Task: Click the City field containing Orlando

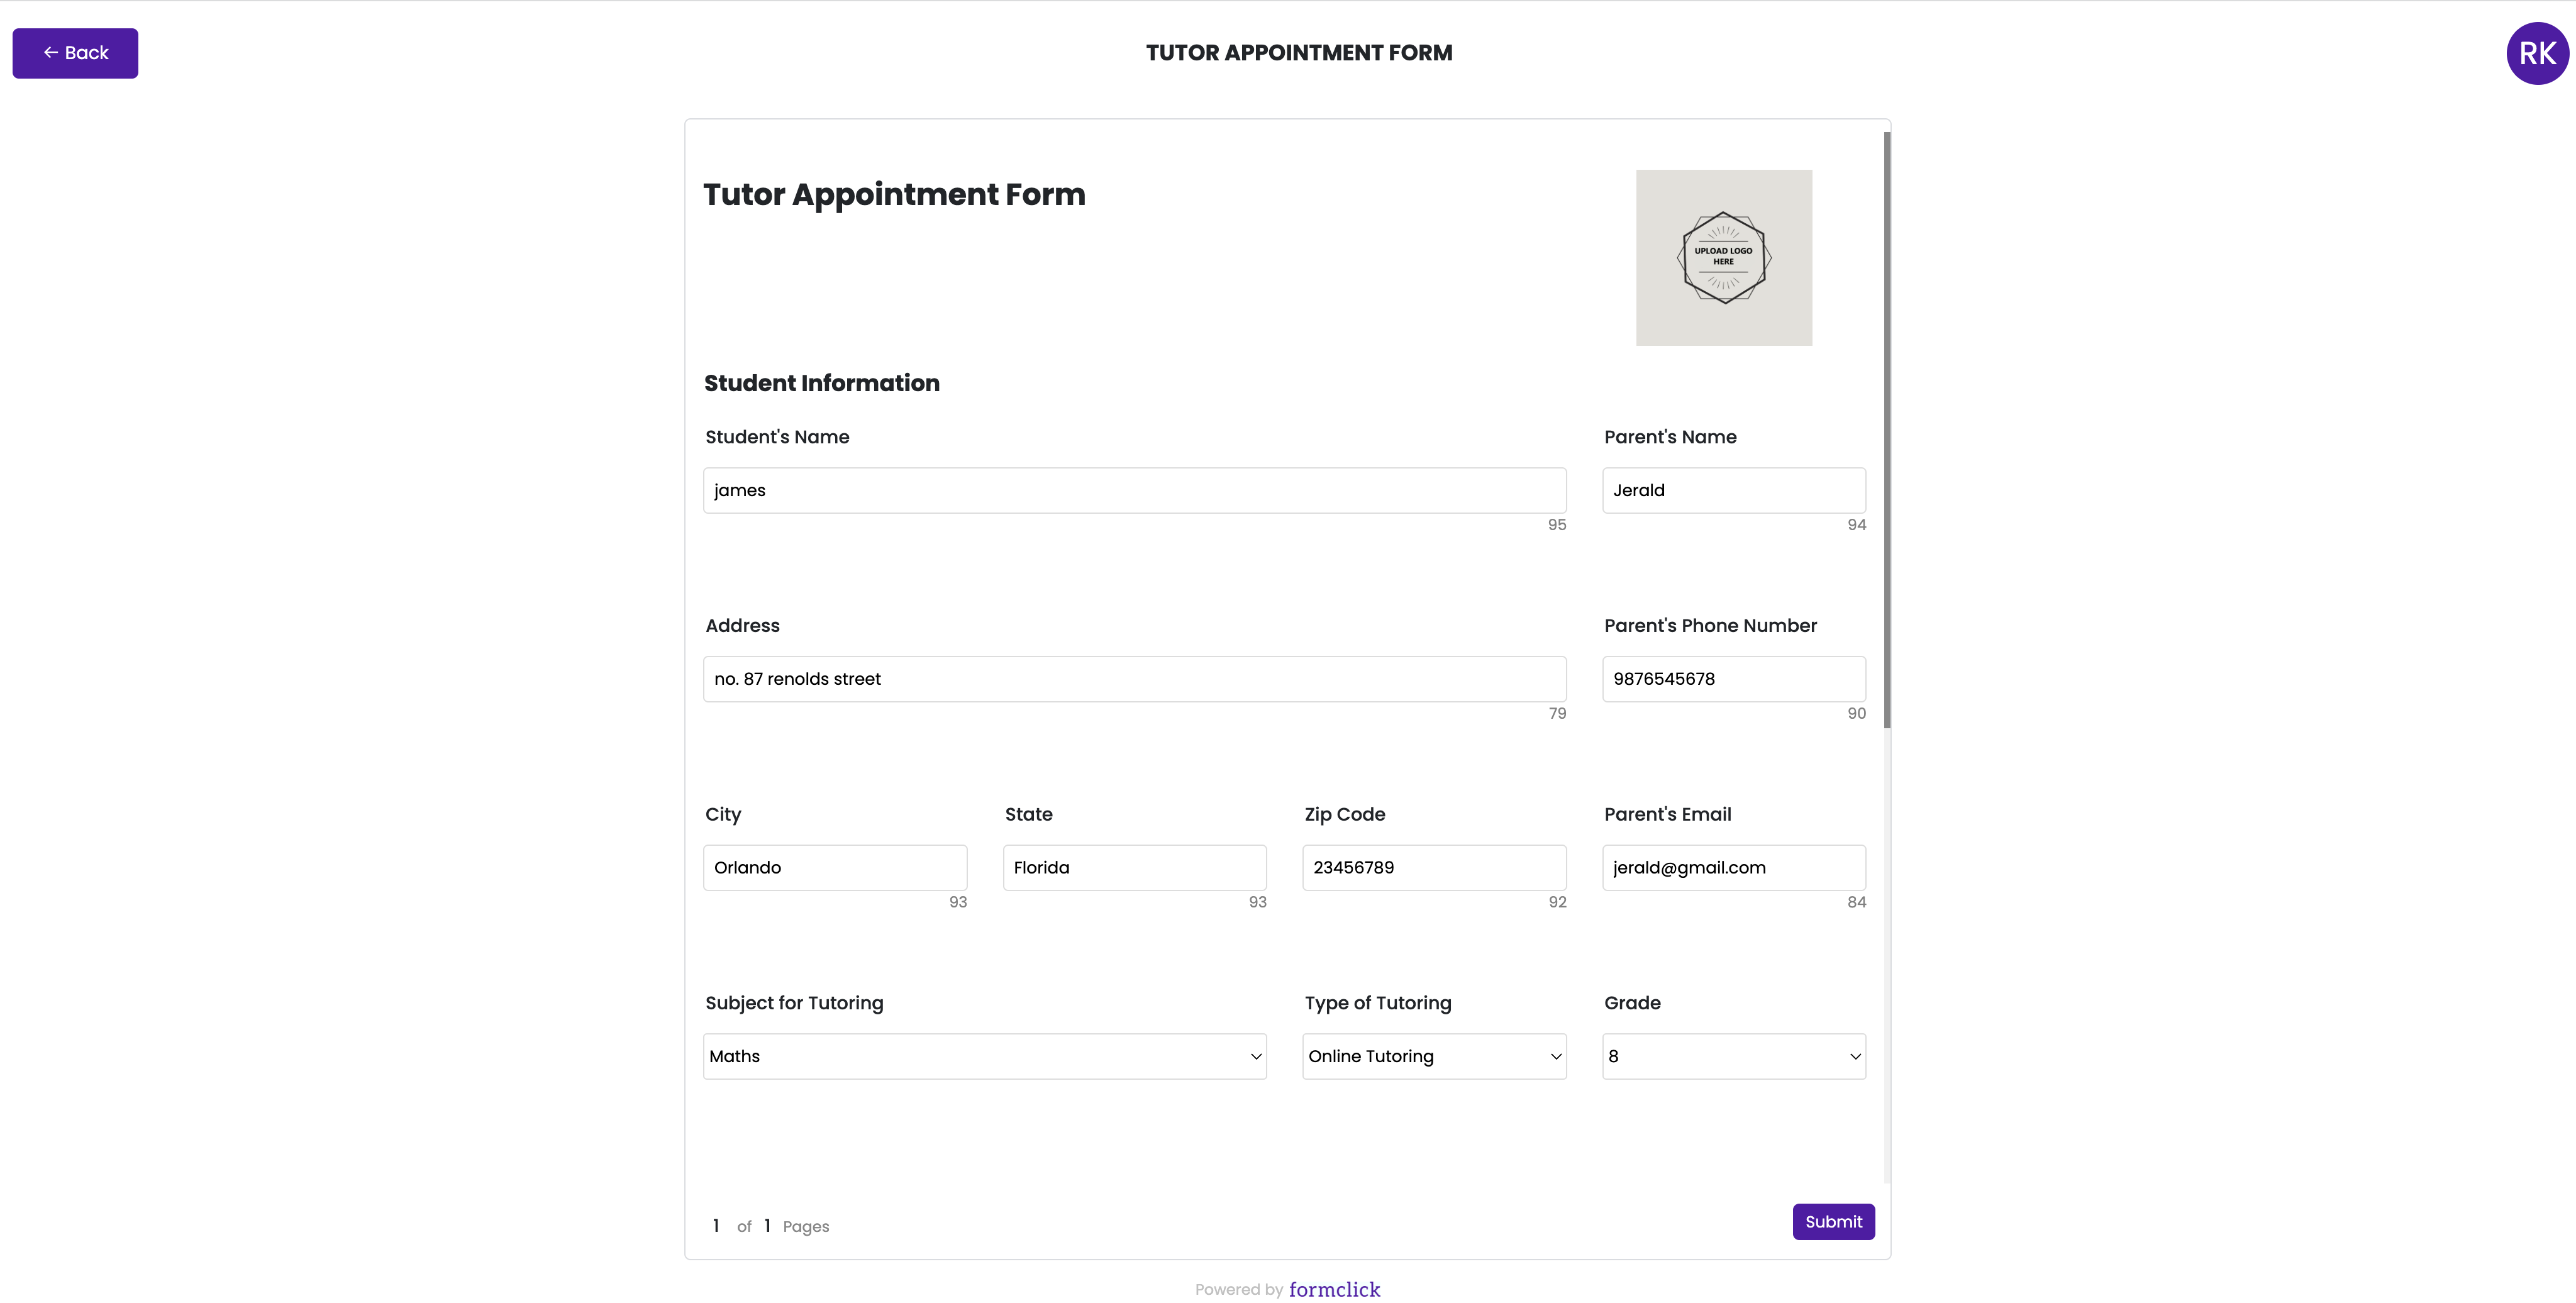Action: point(835,868)
